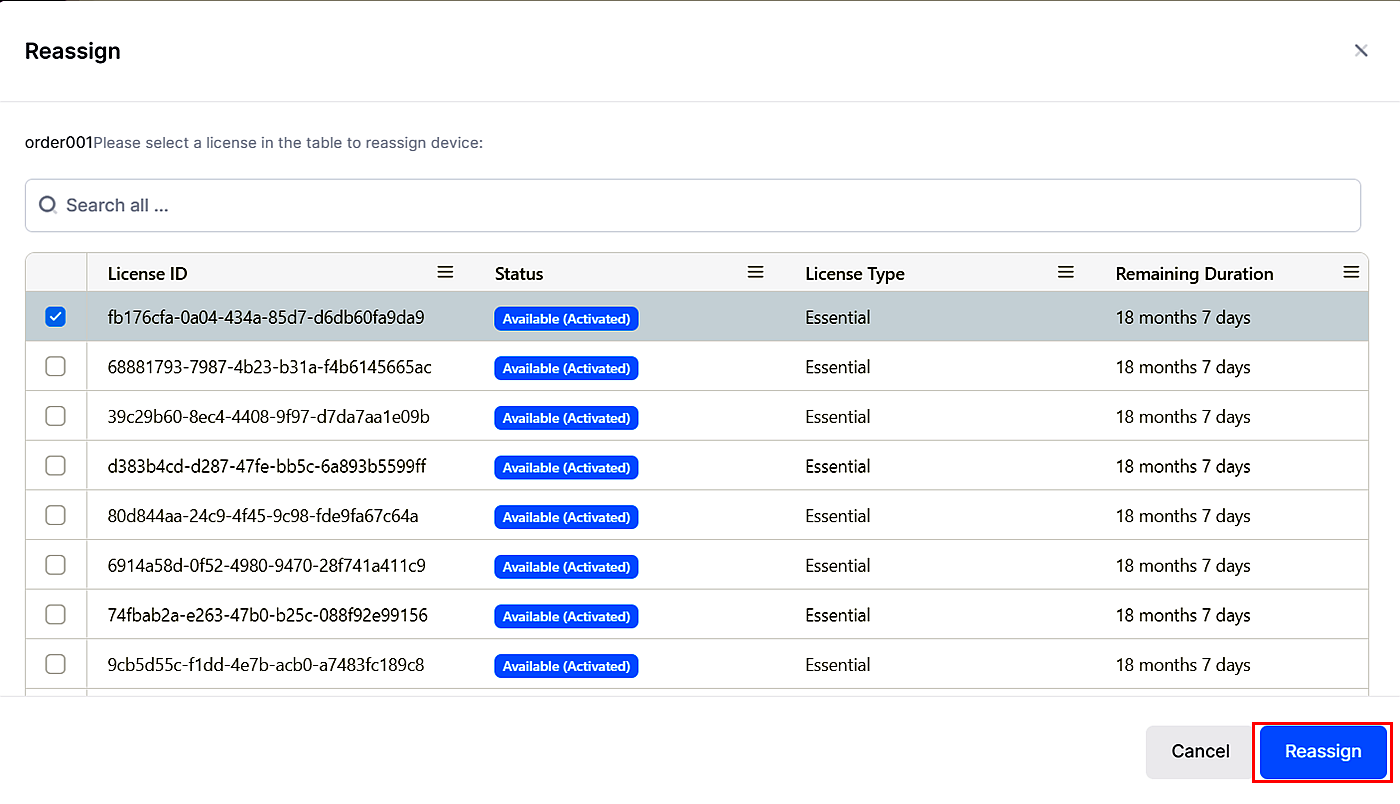This screenshot has width=1400, height=804.
Task: Sort by License Type column header
Action: 855,274
